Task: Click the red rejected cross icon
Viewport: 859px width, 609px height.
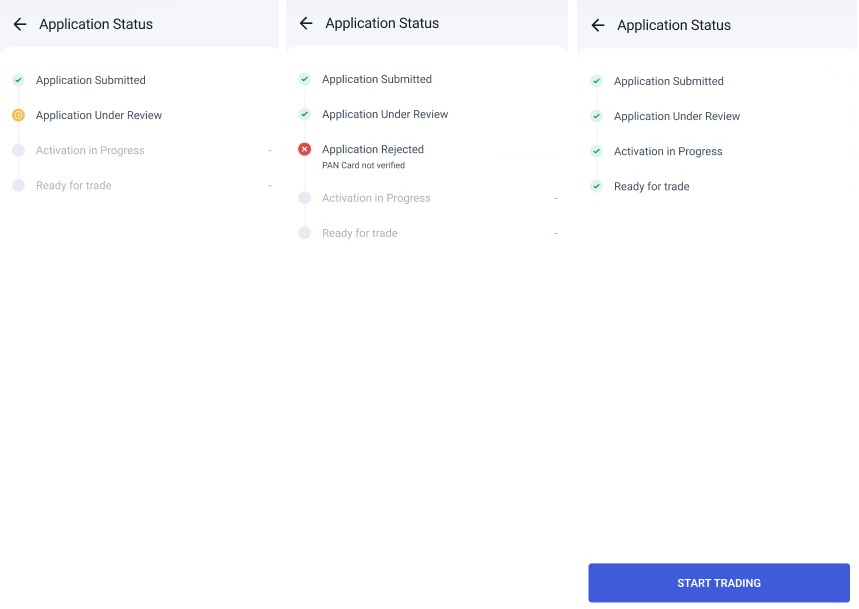Action: point(305,149)
